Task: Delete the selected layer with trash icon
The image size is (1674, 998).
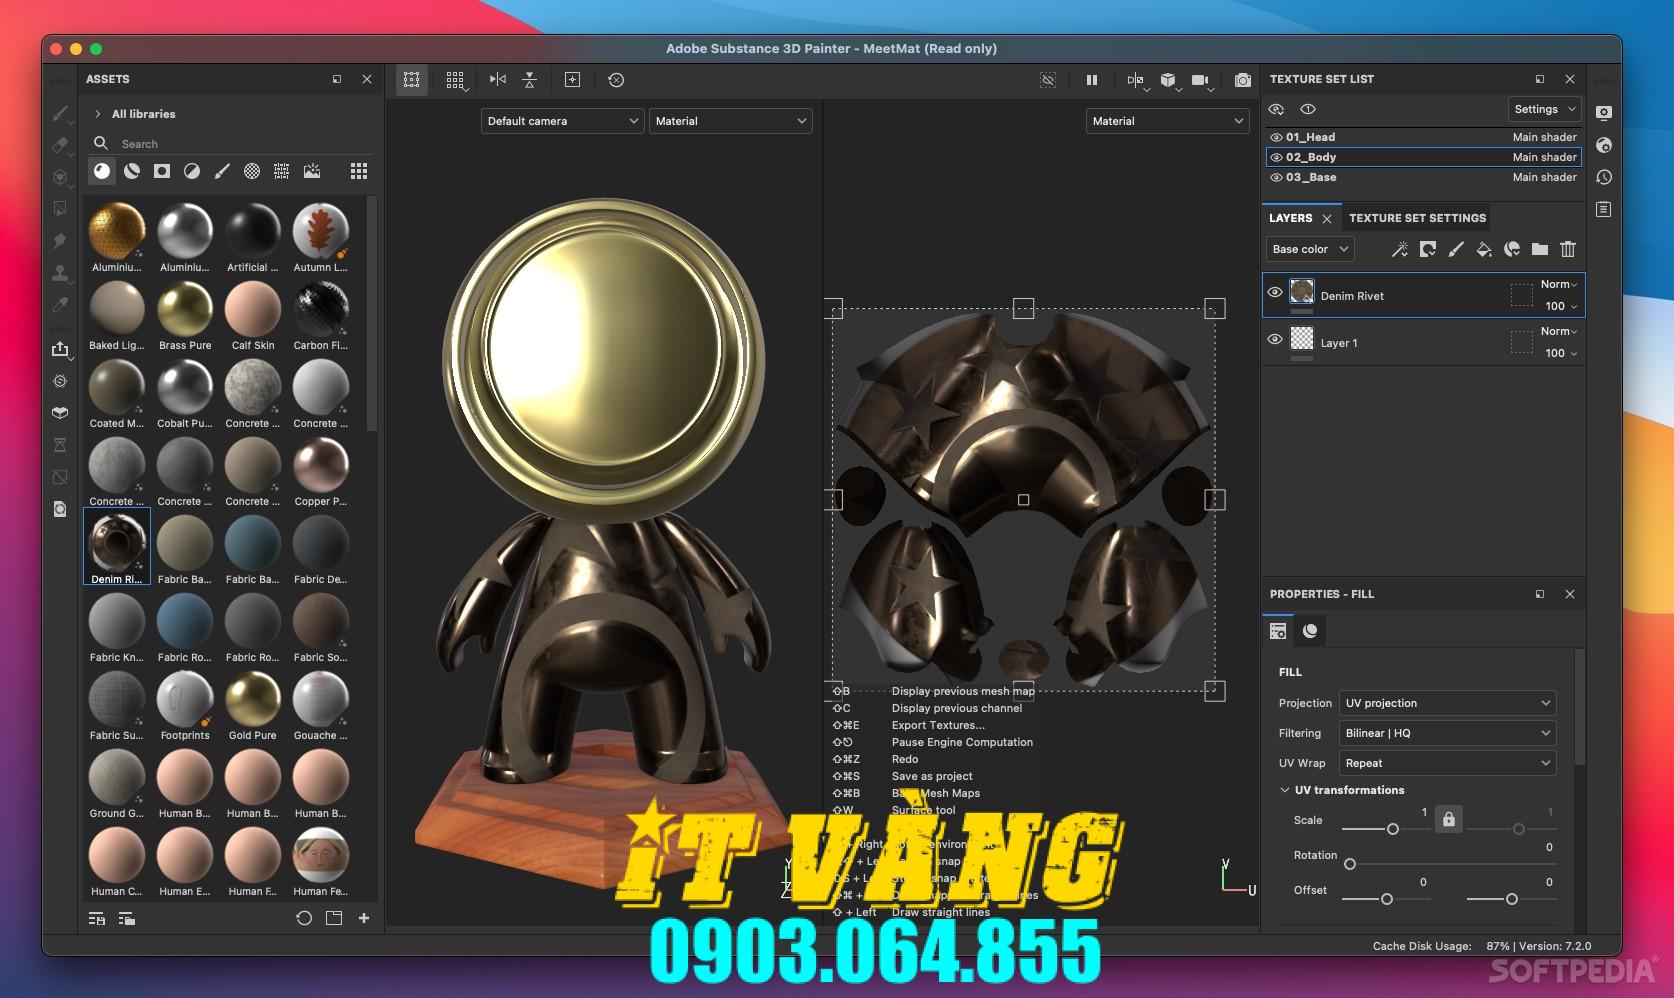Action: 1568,249
